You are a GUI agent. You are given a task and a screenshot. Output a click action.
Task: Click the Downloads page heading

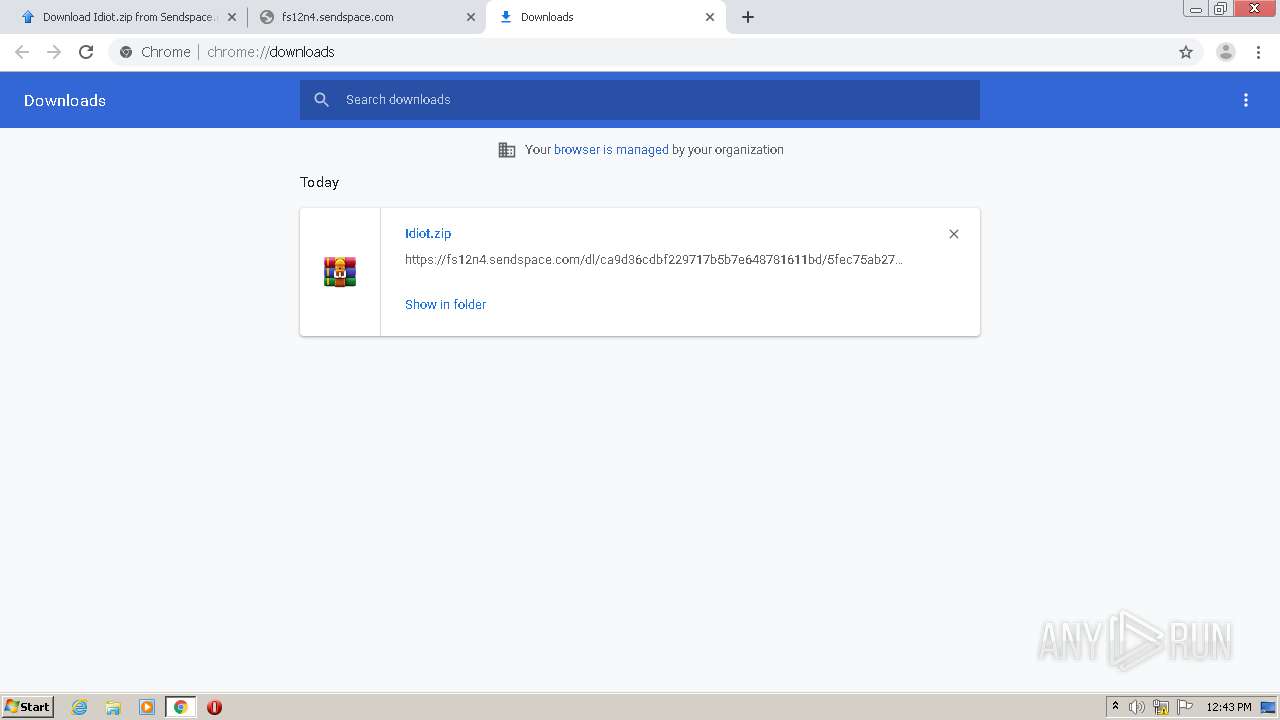65,100
